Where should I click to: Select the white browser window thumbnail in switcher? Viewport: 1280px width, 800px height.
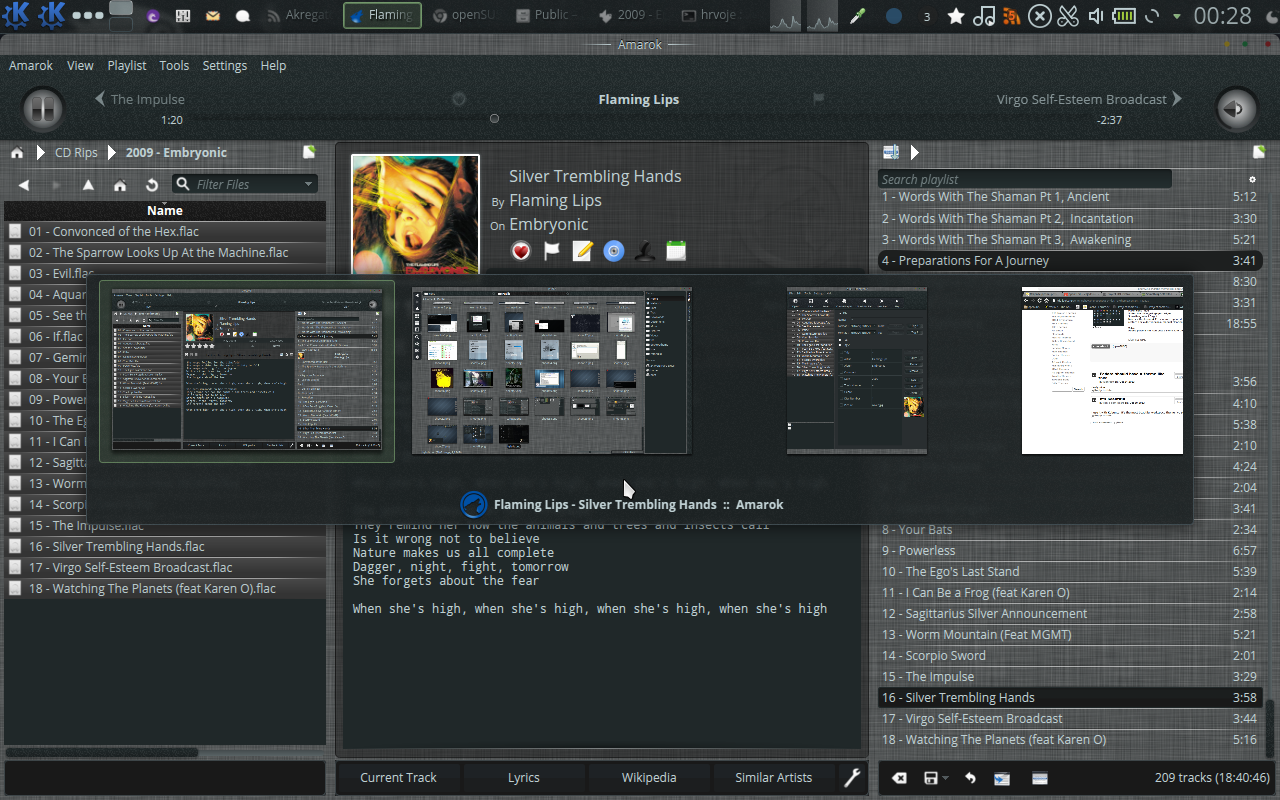[x=1102, y=371]
